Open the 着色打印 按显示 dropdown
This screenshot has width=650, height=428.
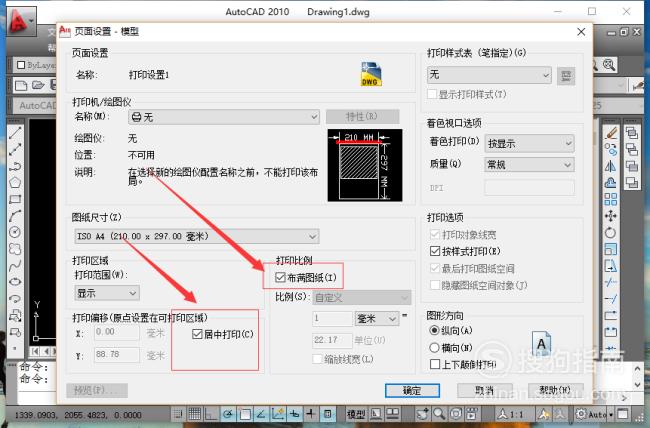[x=529, y=143]
